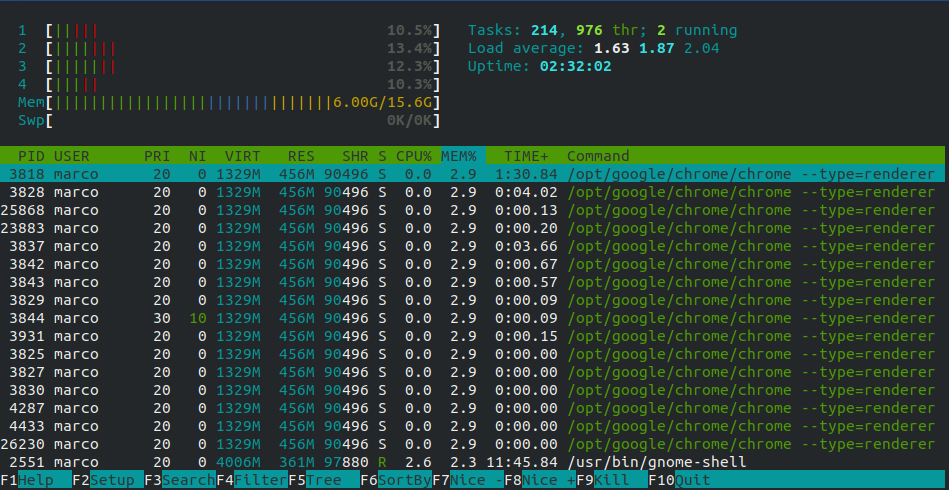
Task: Click the Load average line
Action: pyautogui.click(x=594, y=48)
